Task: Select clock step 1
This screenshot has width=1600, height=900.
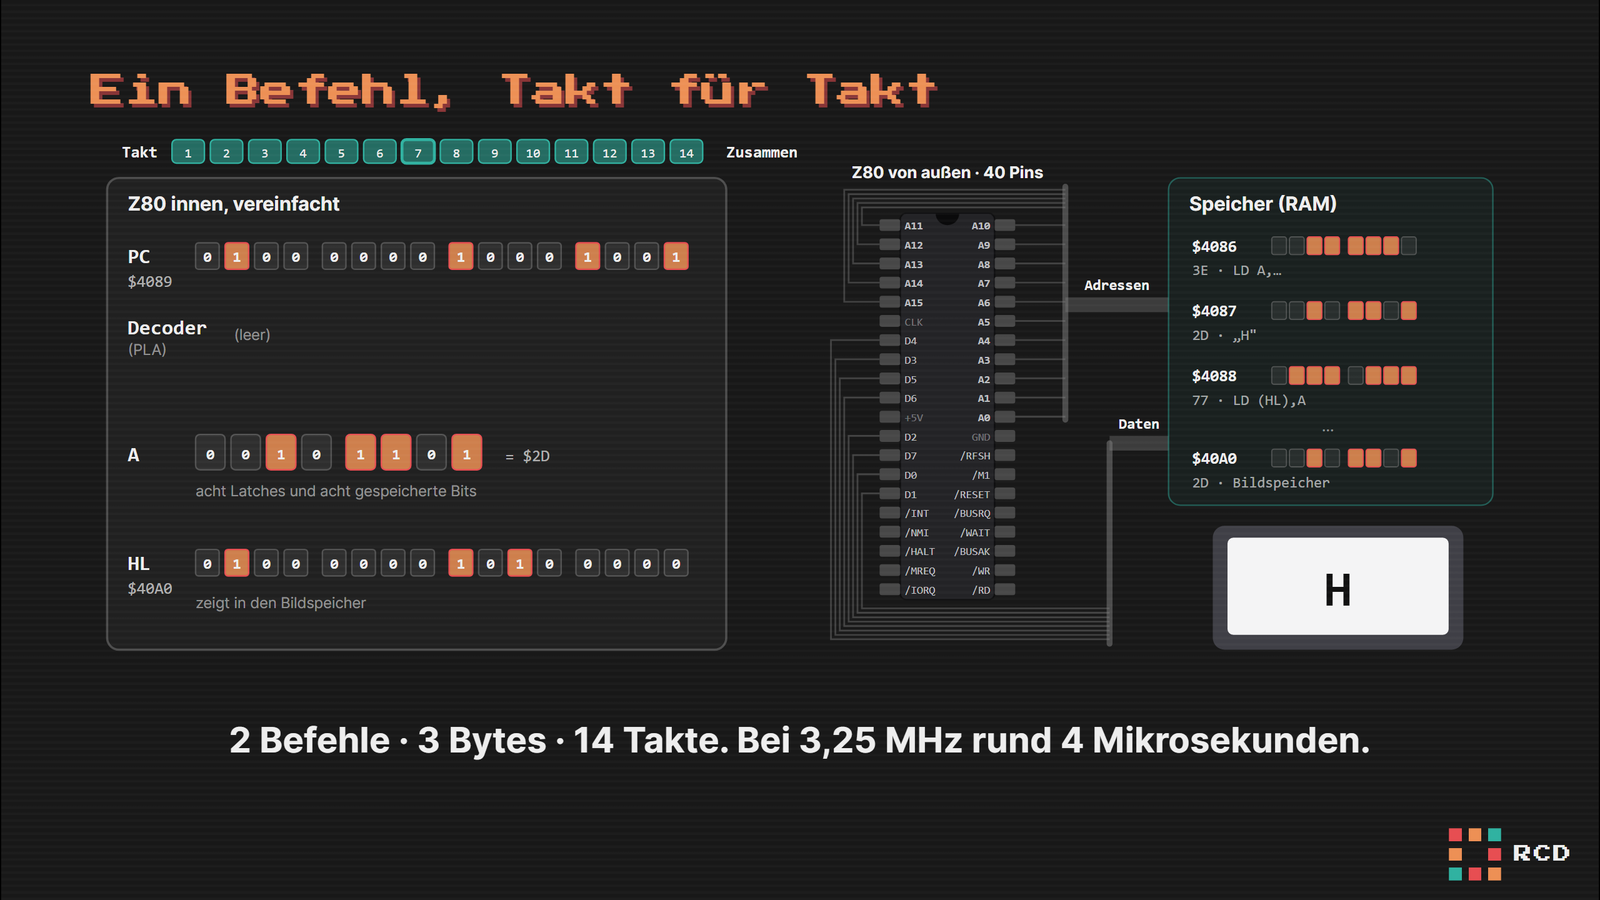Action: tap(188, 152)
